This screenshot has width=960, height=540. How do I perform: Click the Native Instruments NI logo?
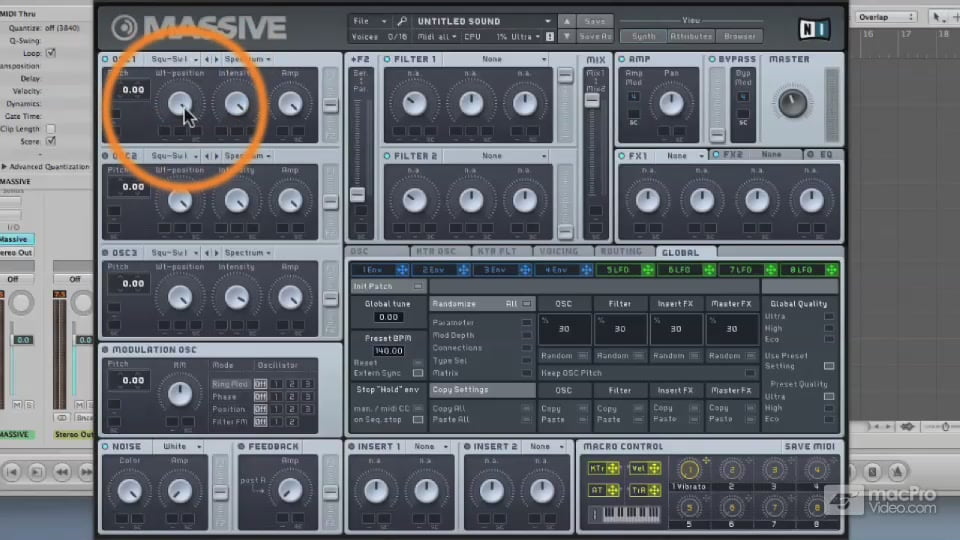(814, 29)
